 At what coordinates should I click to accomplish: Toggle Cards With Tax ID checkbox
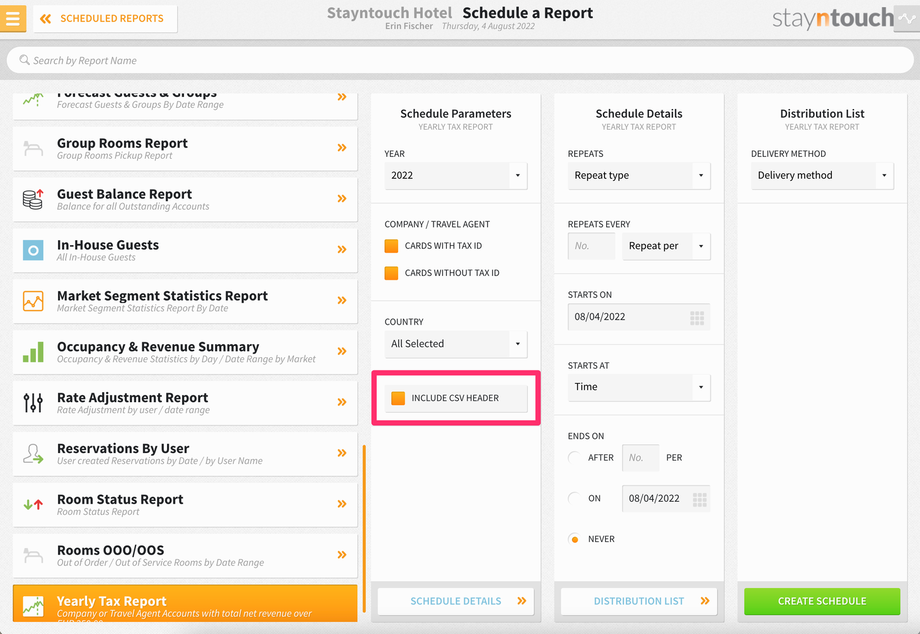pos(391,246)
